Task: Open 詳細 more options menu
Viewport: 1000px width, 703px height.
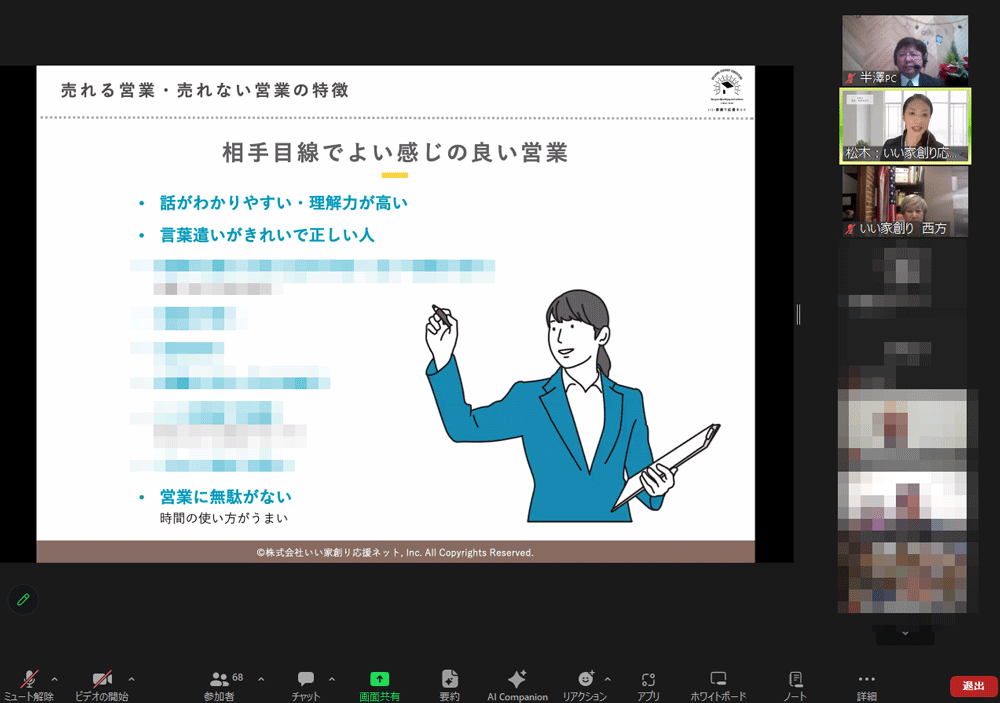Action: click(866, 680)
